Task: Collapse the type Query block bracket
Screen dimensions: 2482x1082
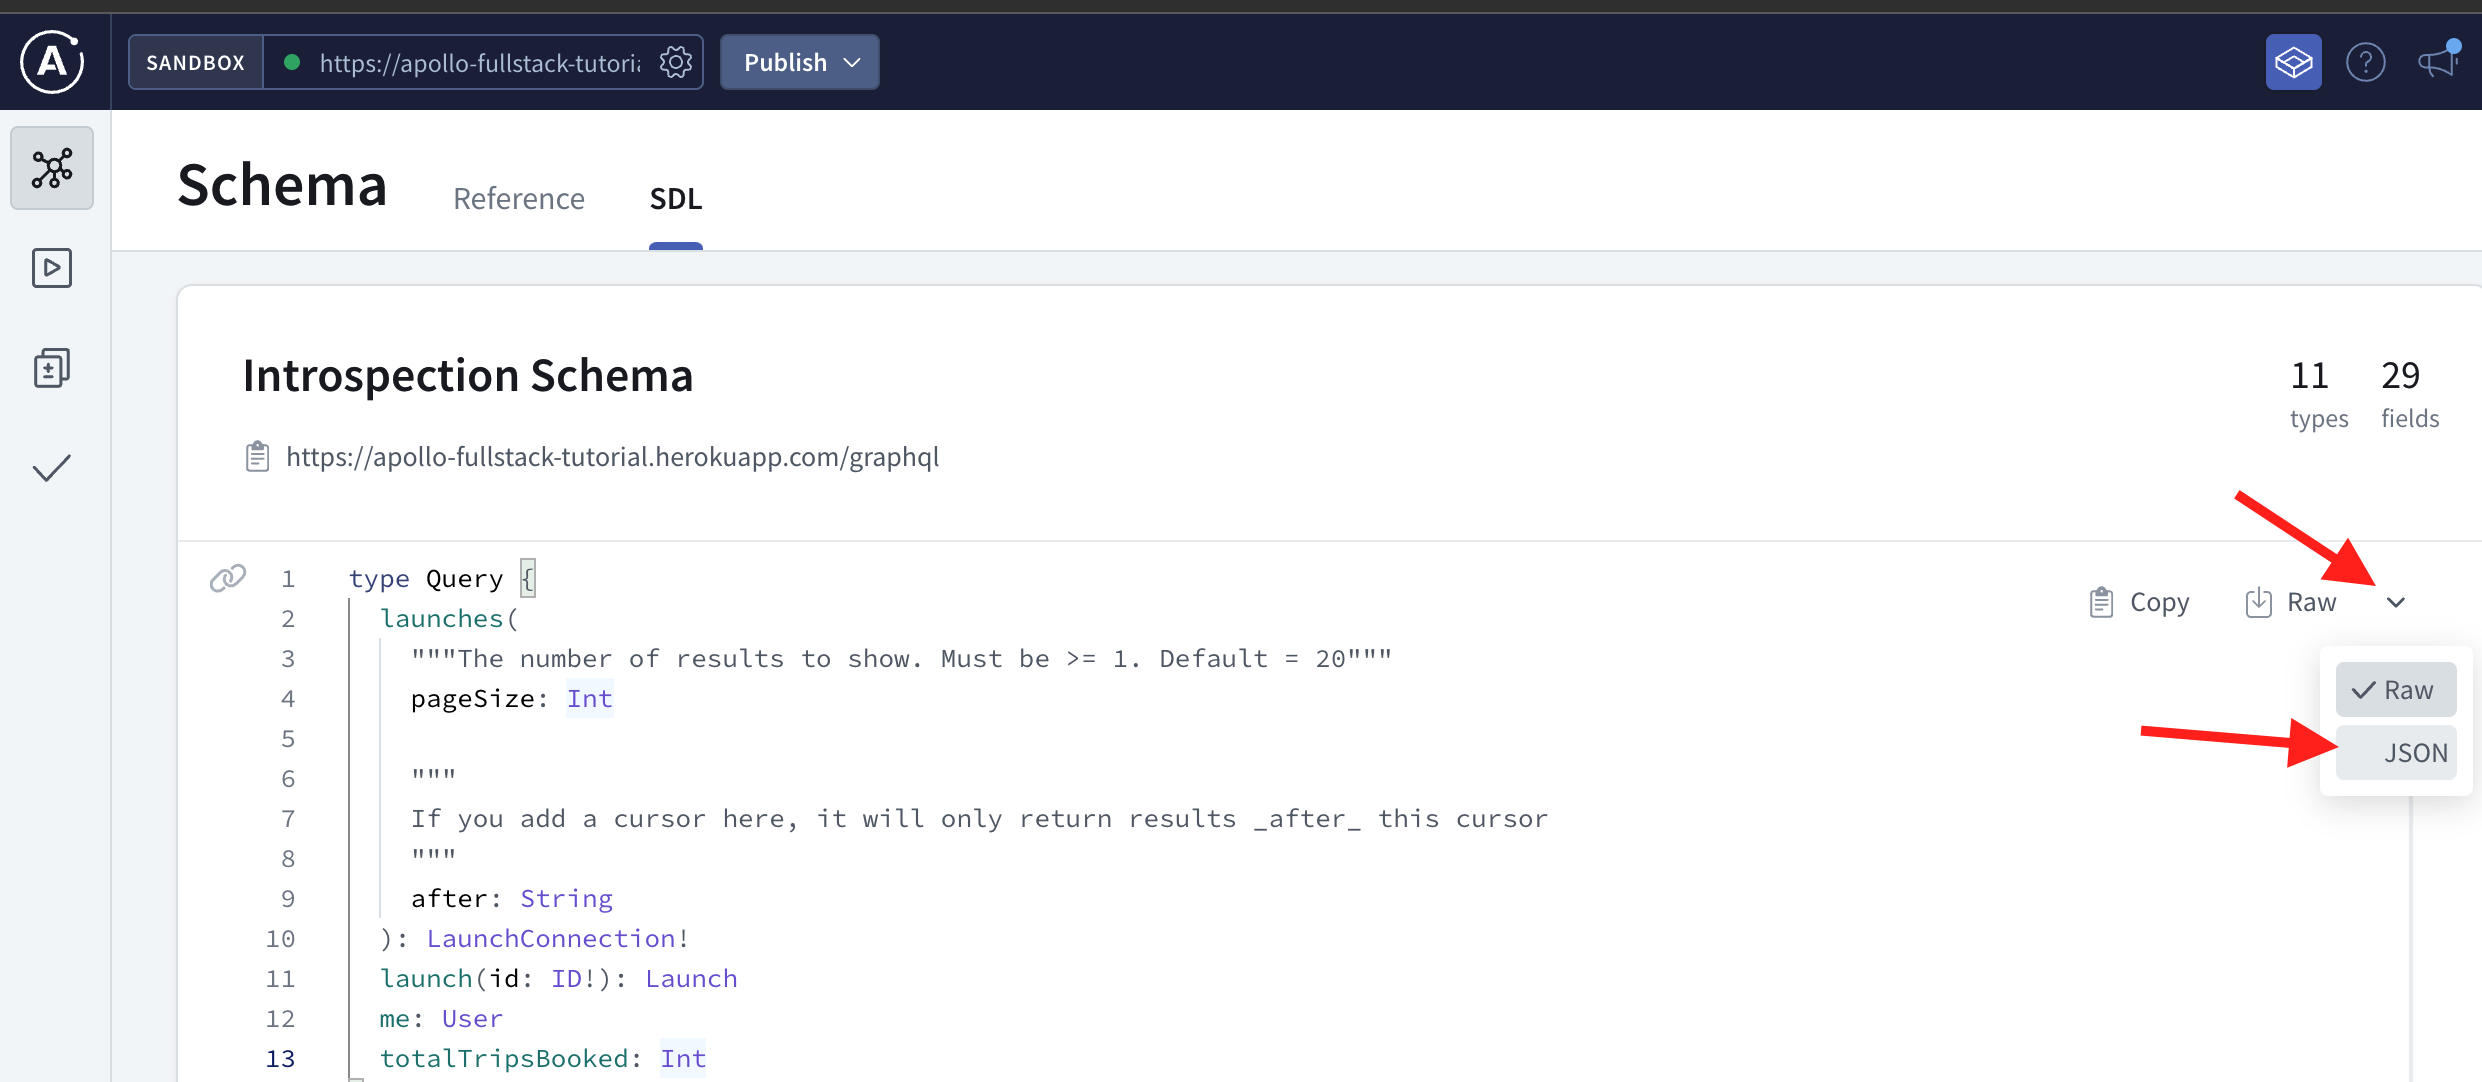Action: pyautogui.click(x=528, y=578)
